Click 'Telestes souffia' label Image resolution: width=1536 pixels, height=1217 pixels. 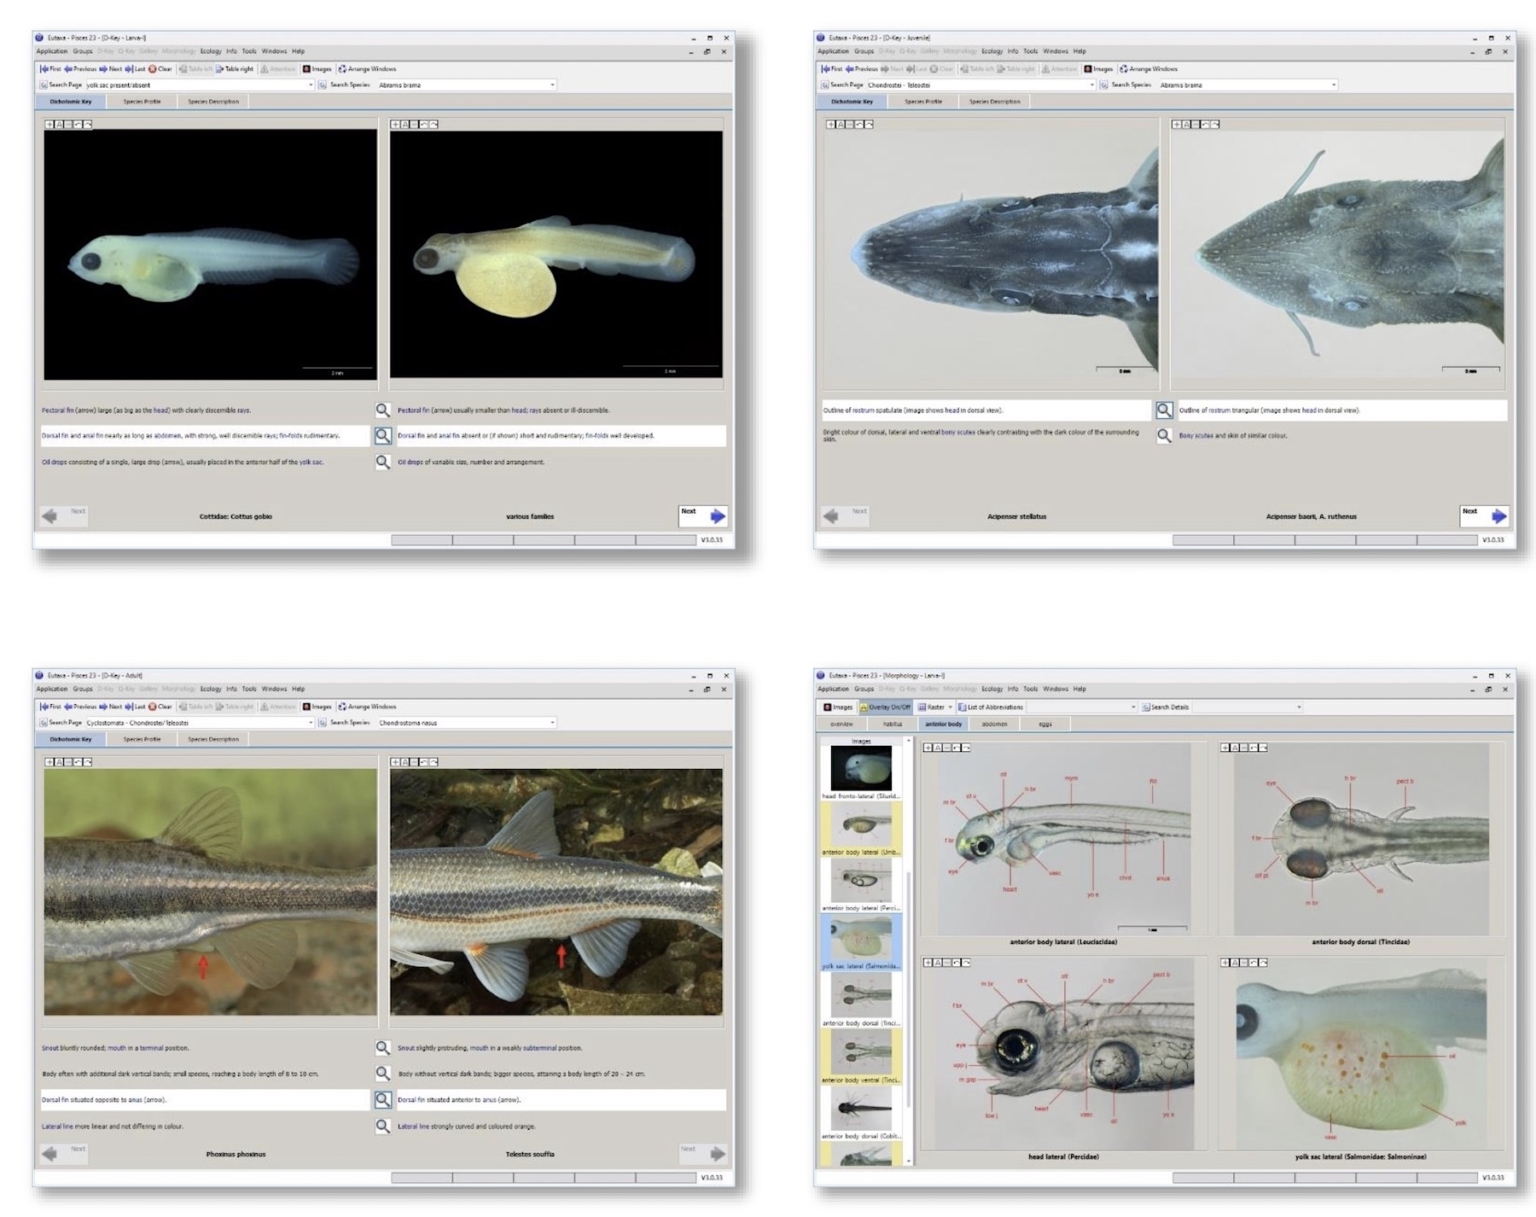530,1154
